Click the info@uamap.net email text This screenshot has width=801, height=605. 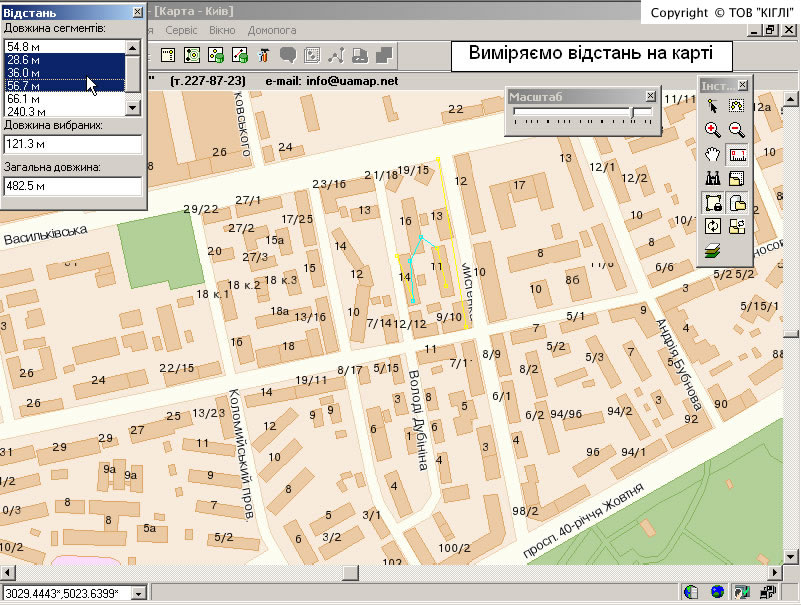point(352,81)
